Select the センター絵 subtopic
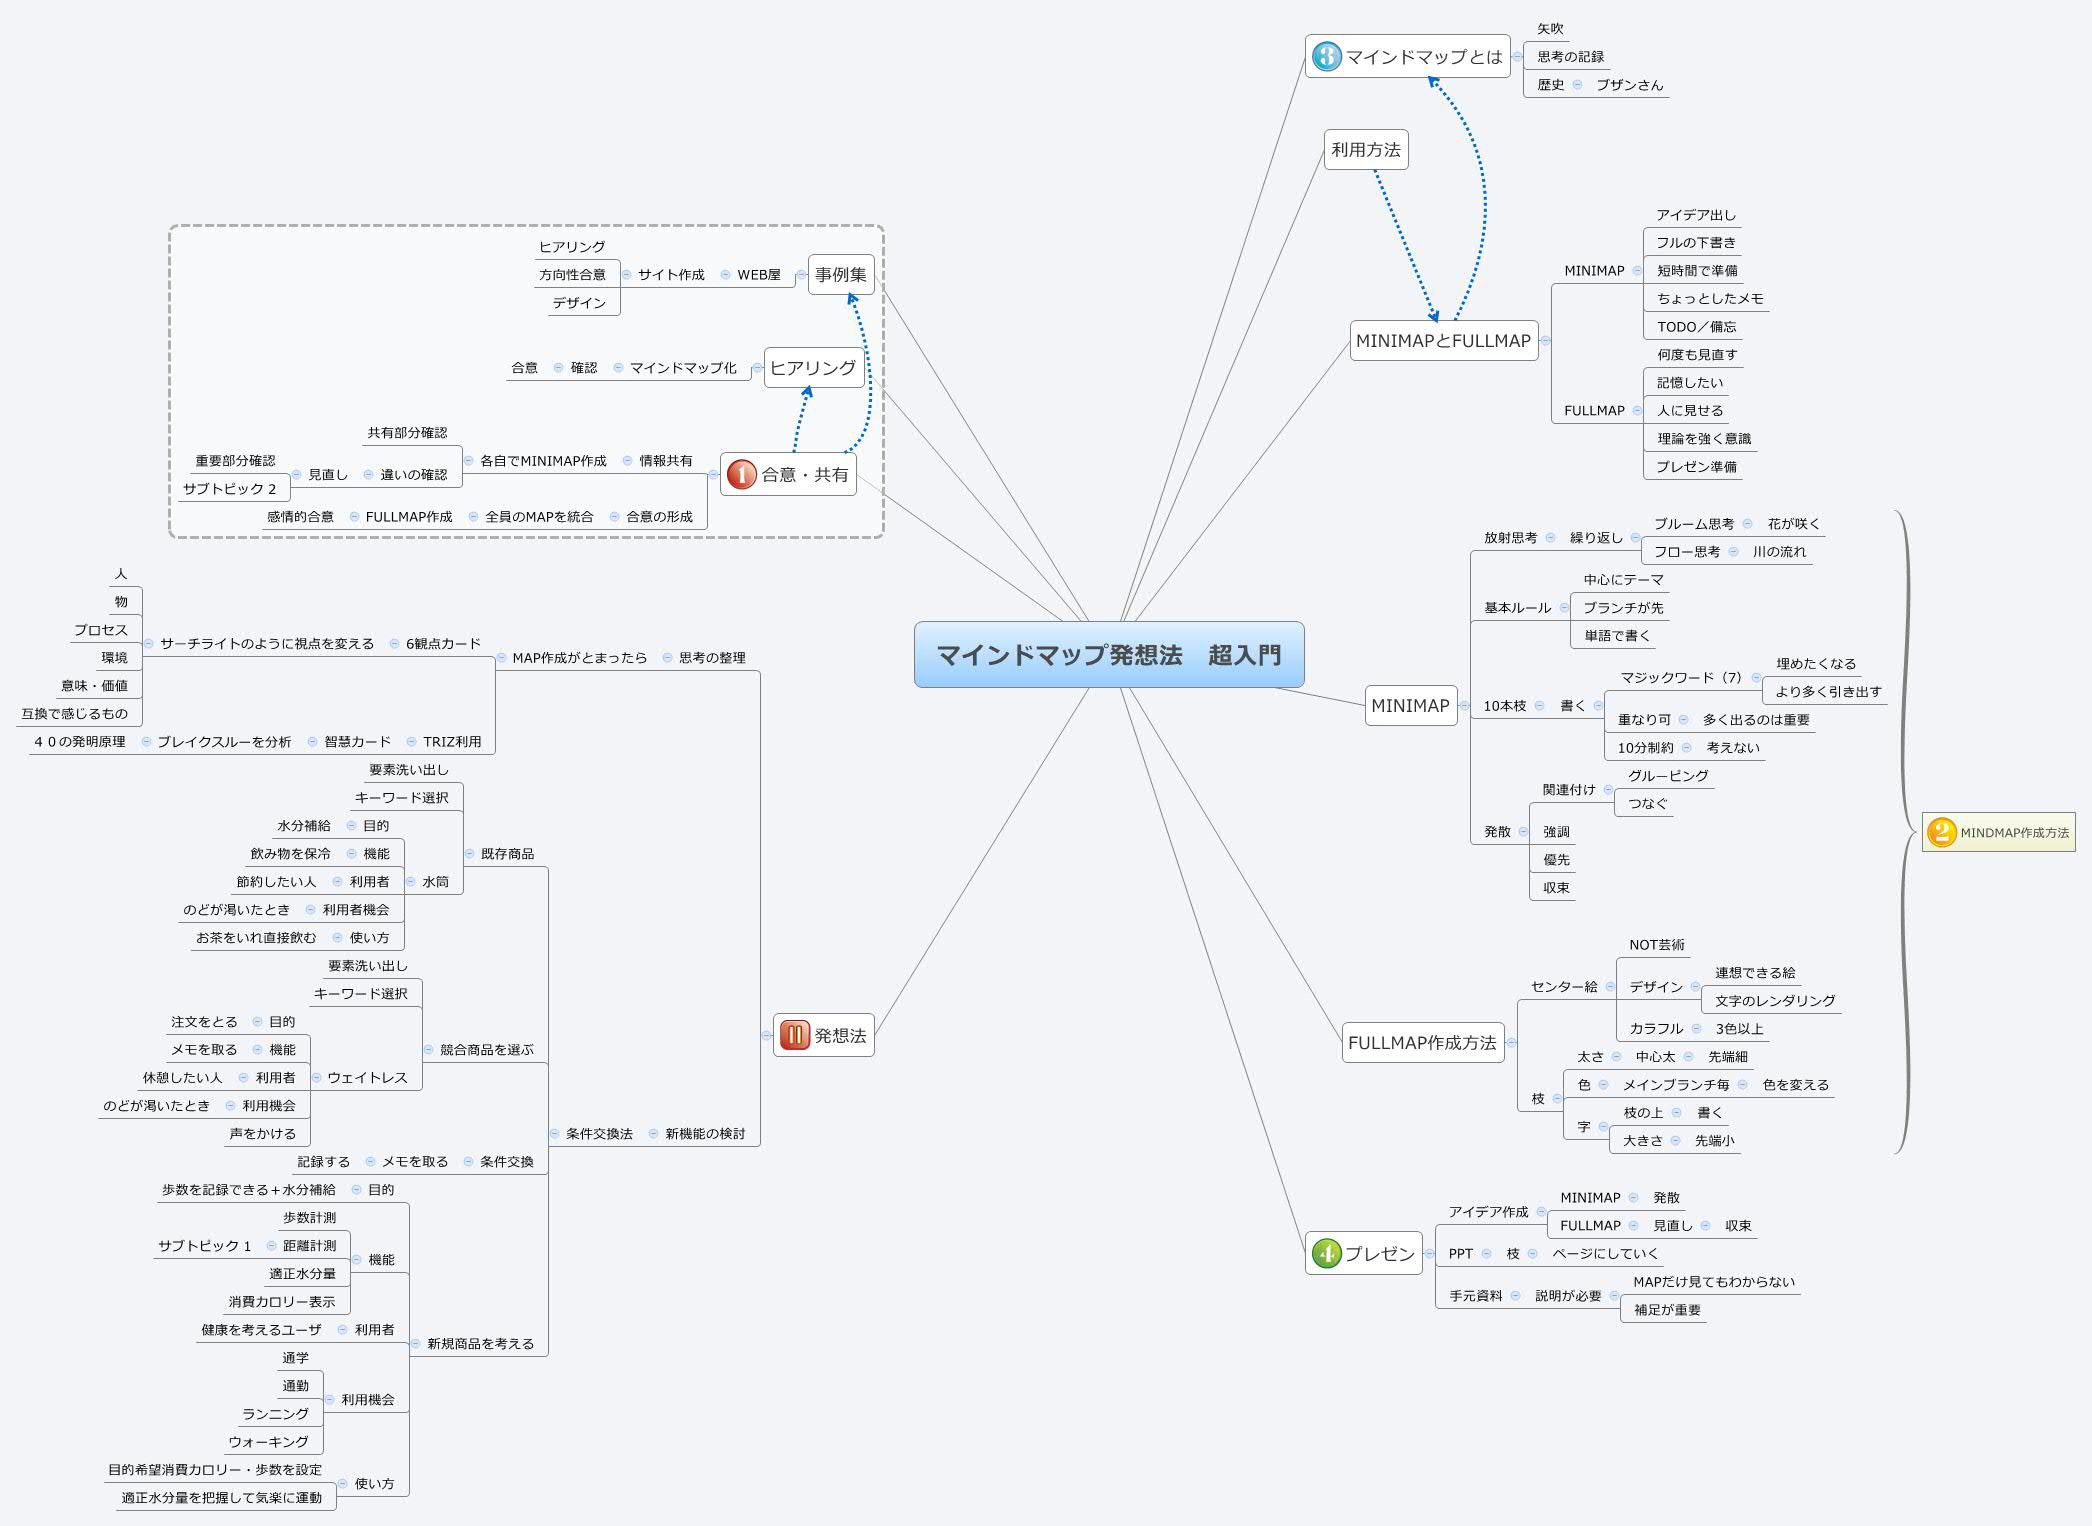This screenshot has width=2092, height=1526. [x=1563, y=987]
